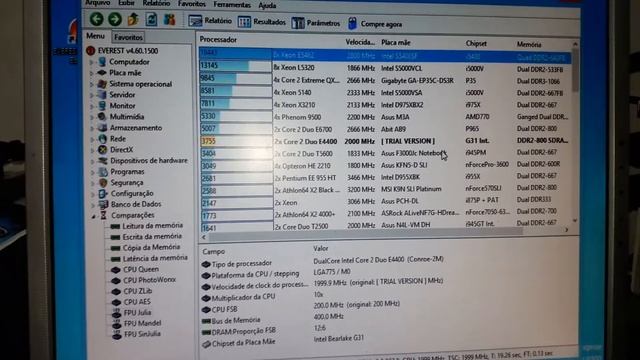Click the green Forward arrow icon
Image resolution: width=640 pixels, height=360 pixels.
pyautogui.click(x=115, y=19)
